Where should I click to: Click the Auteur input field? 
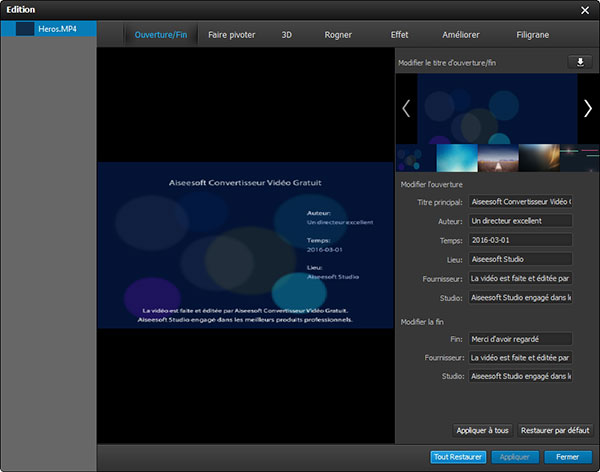coord(520,221)
